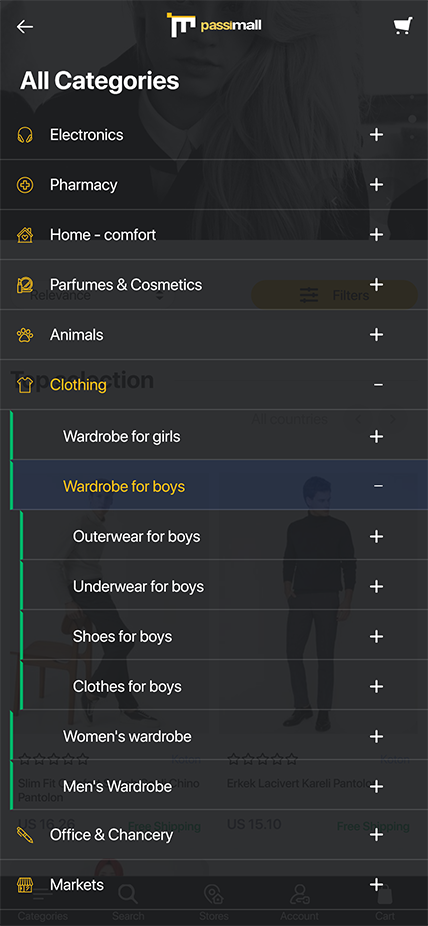Select the Electronics headphones icon
Screen dimensions: 428x926
click(25, 135)
